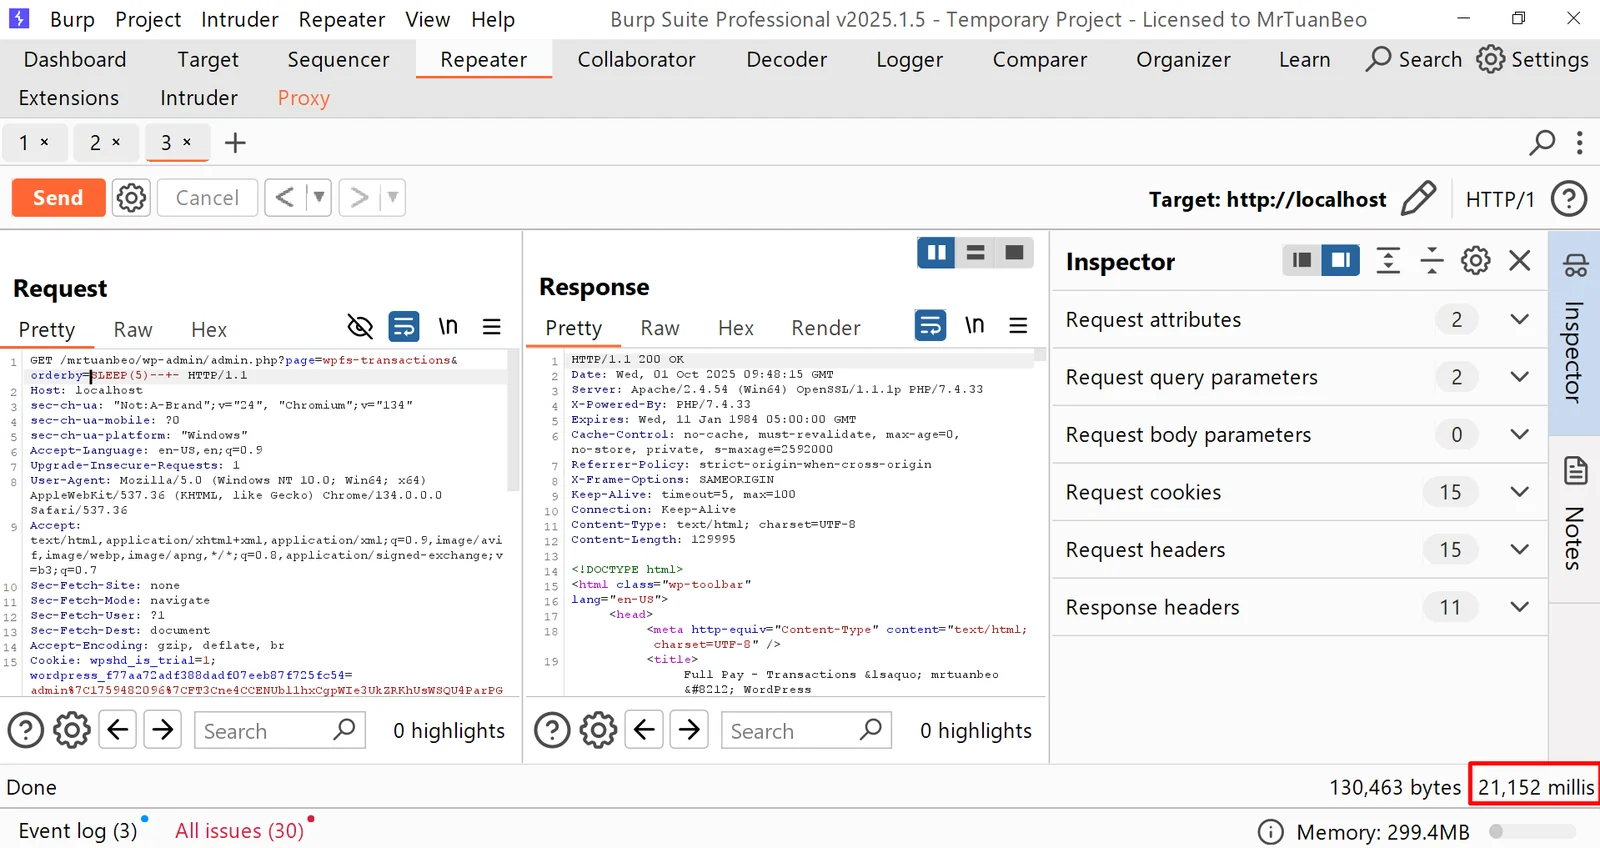1600x848 pixels.
Task: Open the Repeater help question mark icon
Action: click(x=1569, y=199)
